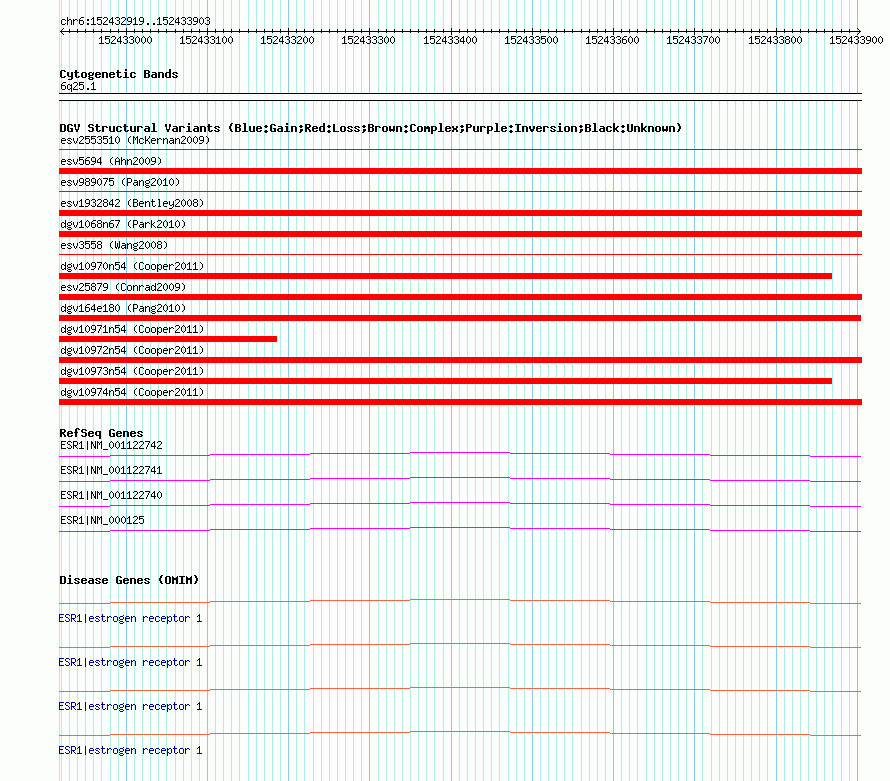
Task: Select variant esv1932842 (Bentley2008)
Action: [132, 203]
